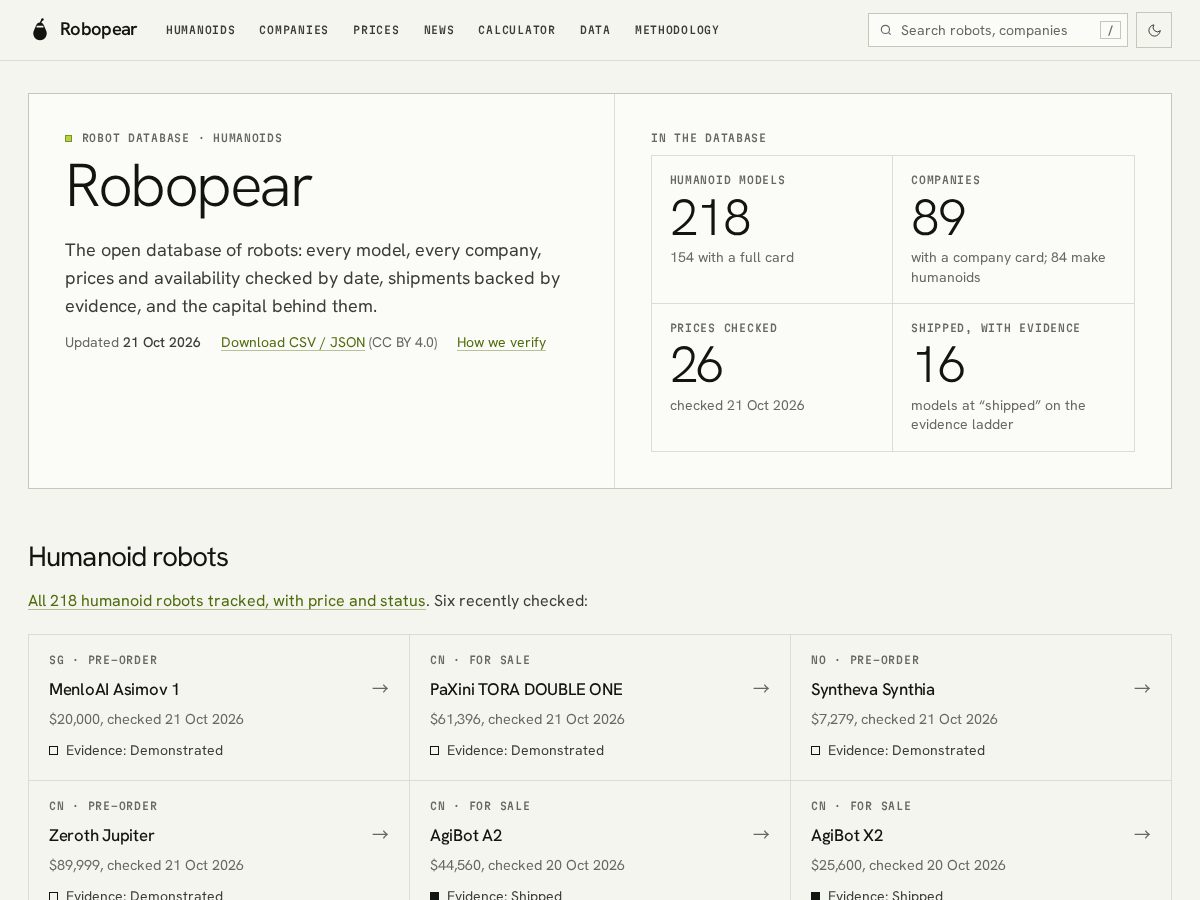Click the arrow on Zeroth Jupiter card

click(x=380, y=834)
